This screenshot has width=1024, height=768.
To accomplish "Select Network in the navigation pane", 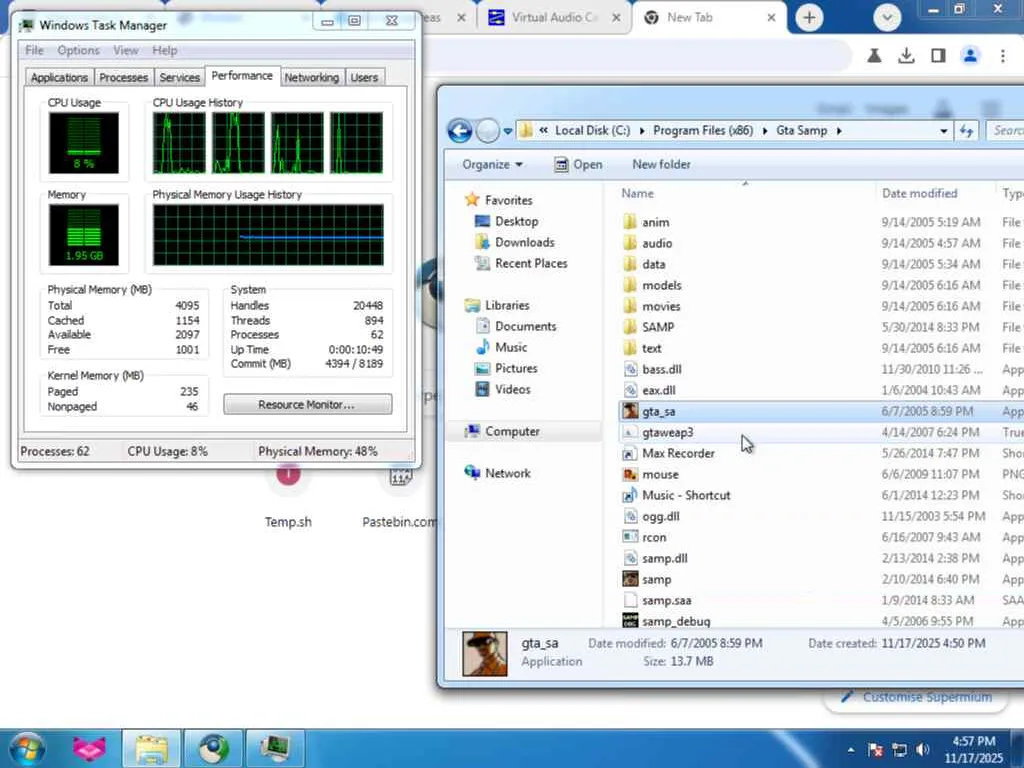I will tap(507, 473).
